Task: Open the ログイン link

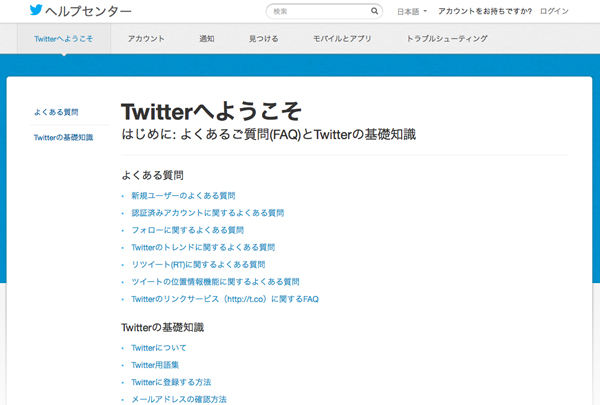Action: click(x=554, y=12)
